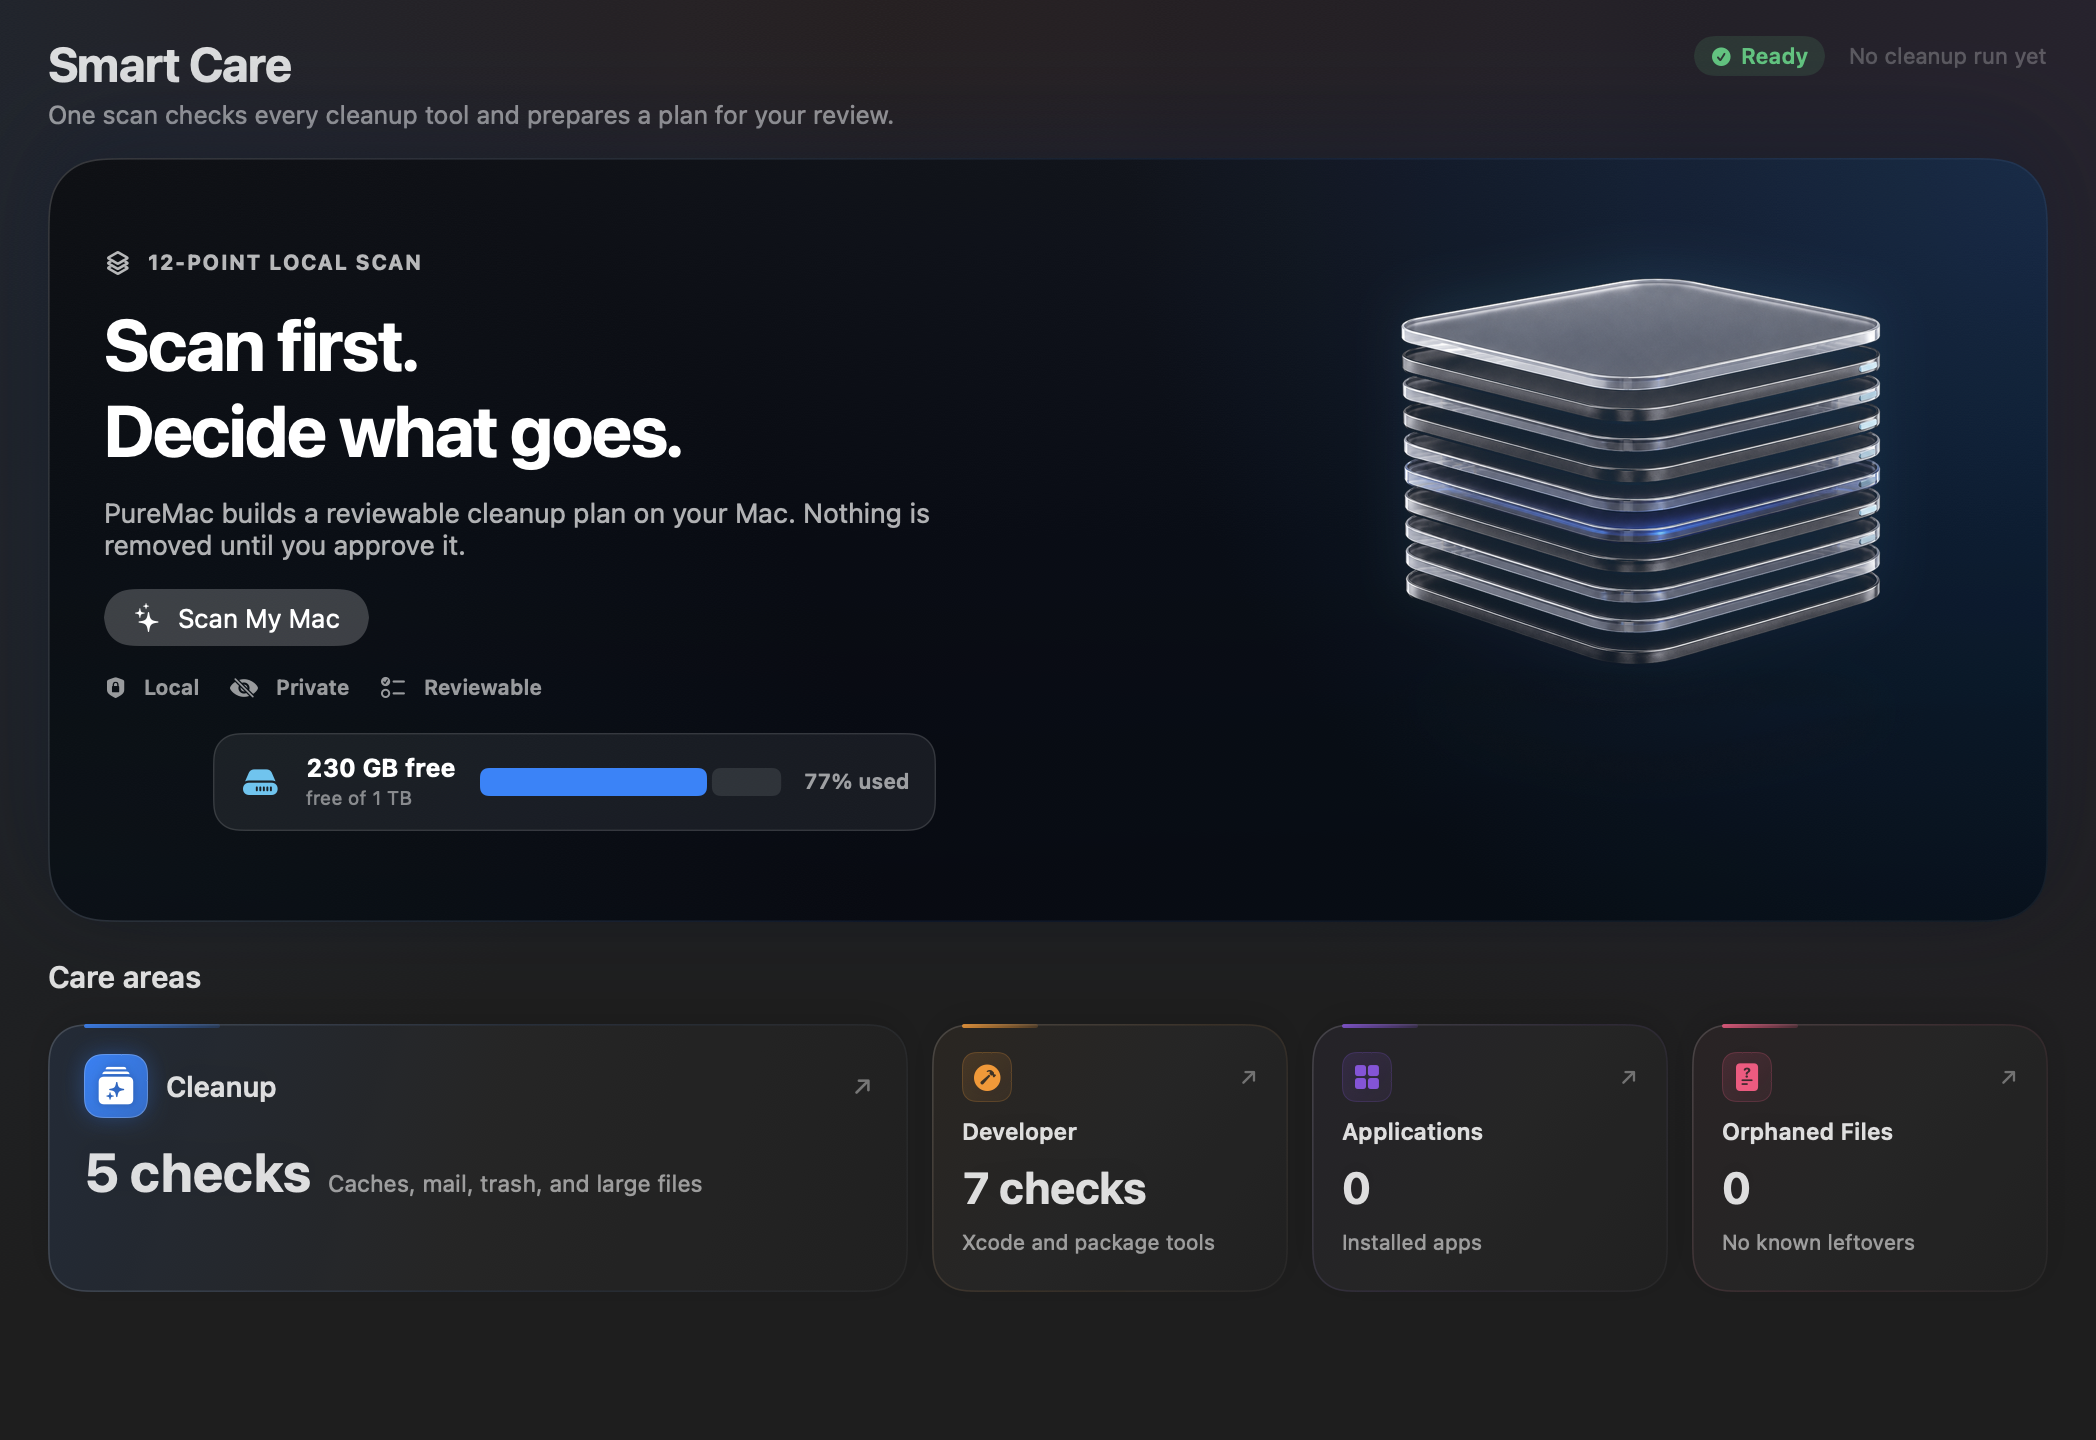Image resolution: width=2096 pixels, height=1440 pixels.
Task: Click the '7 checks' count text
Action: tap(1054, 1189)
